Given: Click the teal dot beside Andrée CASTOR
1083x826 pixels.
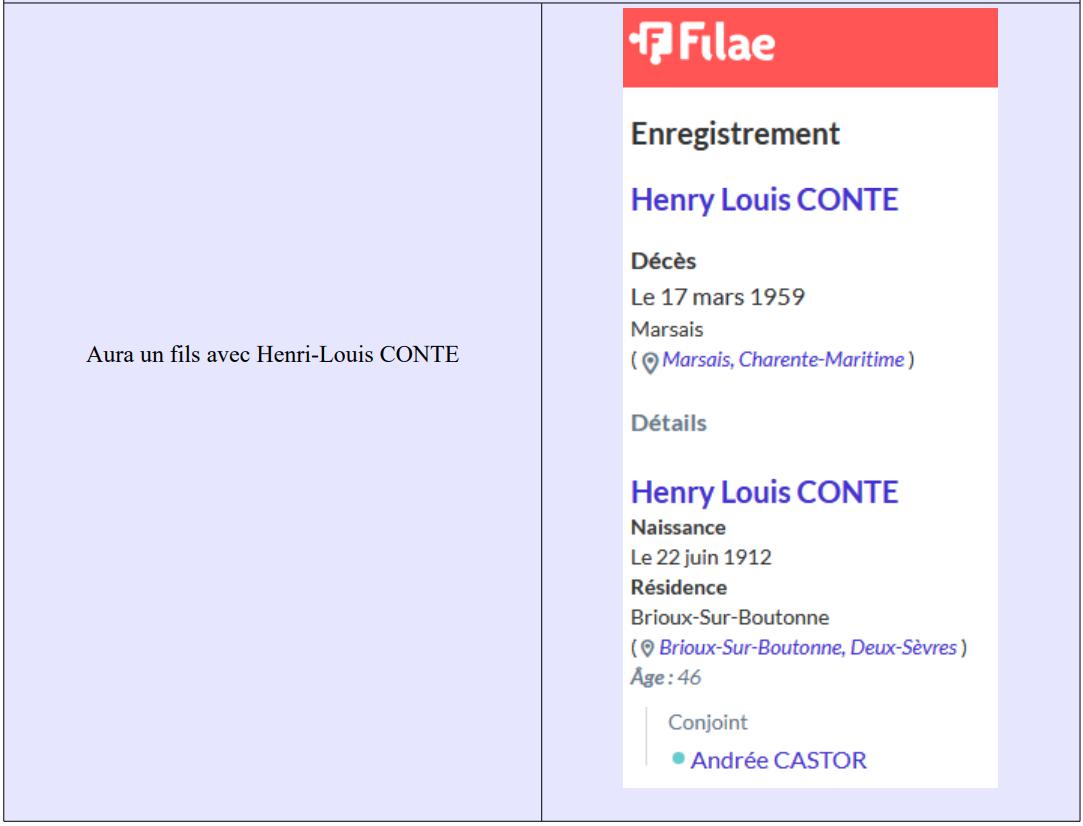Looking at the screenshot, I should tap(678, 759).
